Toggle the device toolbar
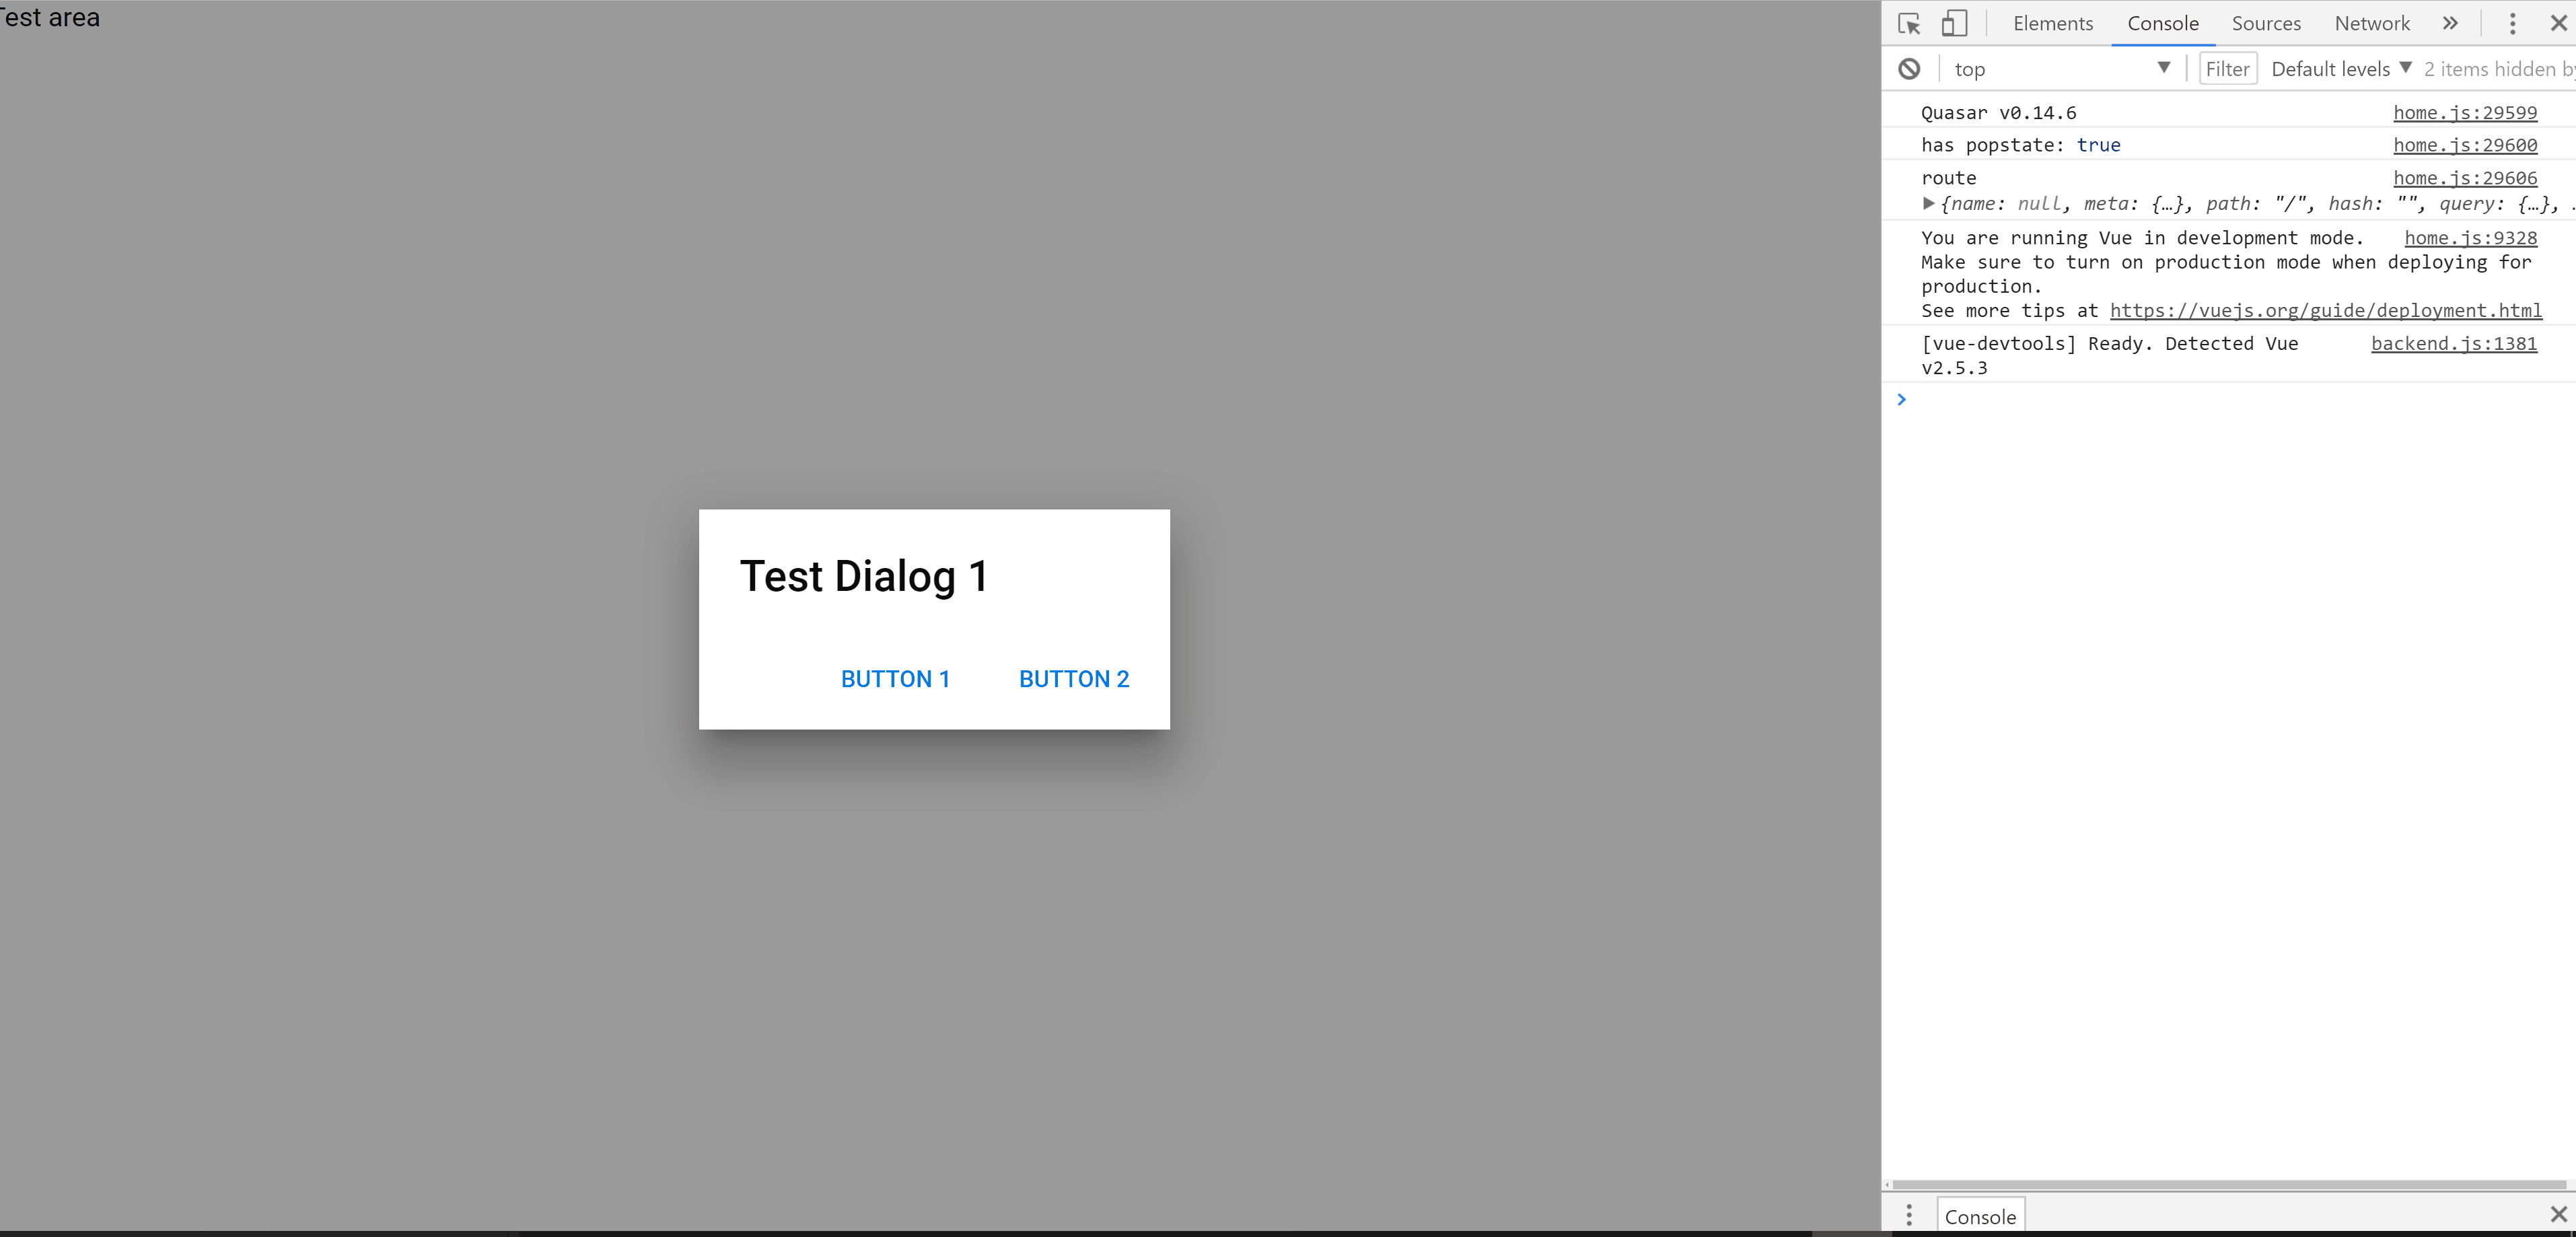 pos(1956,23)
